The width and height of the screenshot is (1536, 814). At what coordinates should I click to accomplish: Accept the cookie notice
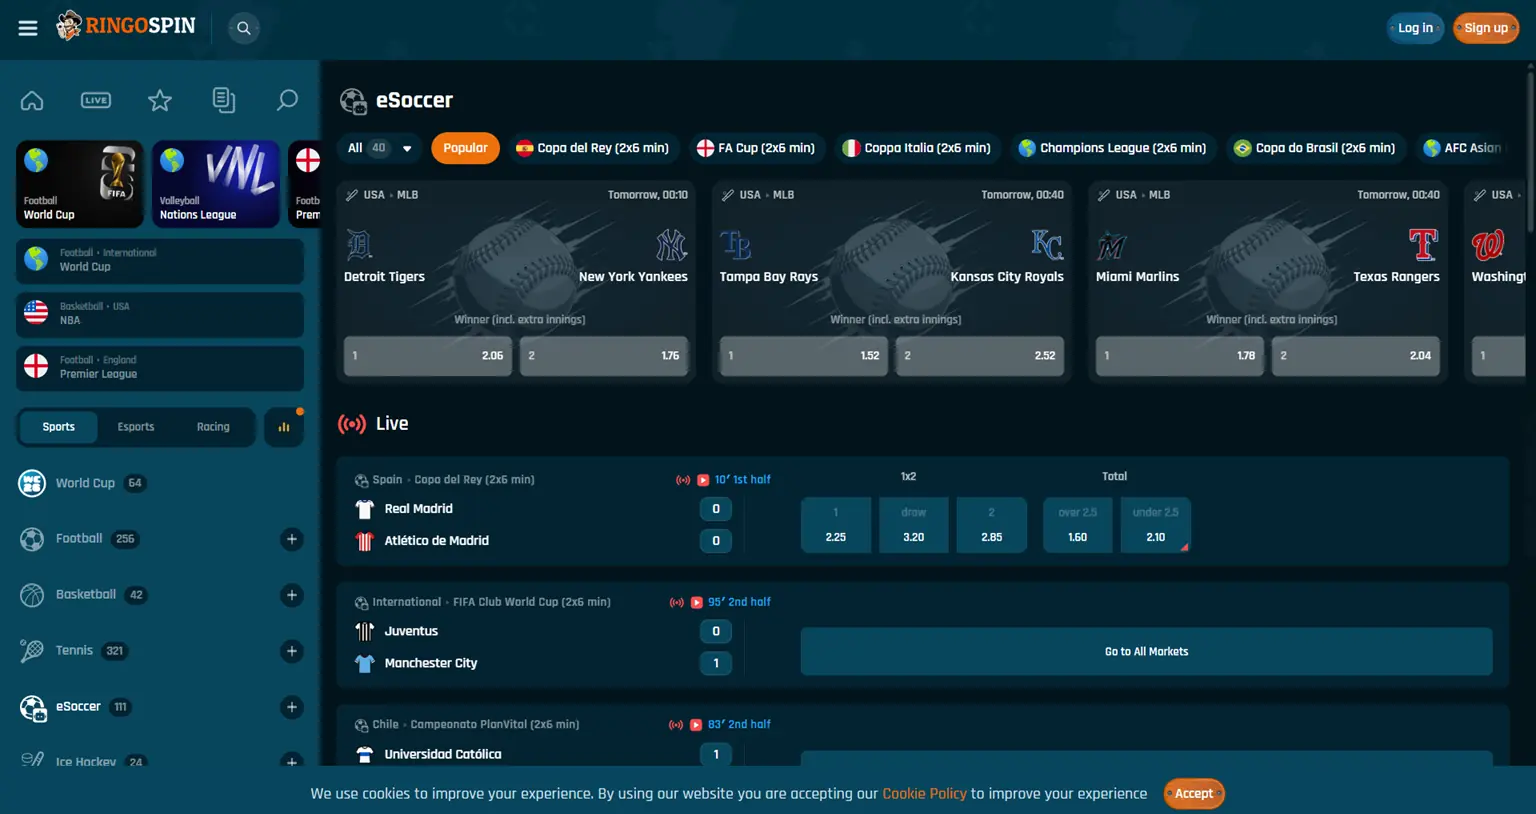tap(1194, 794)
